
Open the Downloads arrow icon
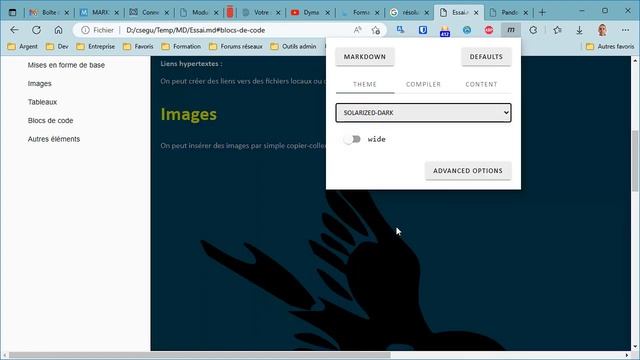[579, 30]
